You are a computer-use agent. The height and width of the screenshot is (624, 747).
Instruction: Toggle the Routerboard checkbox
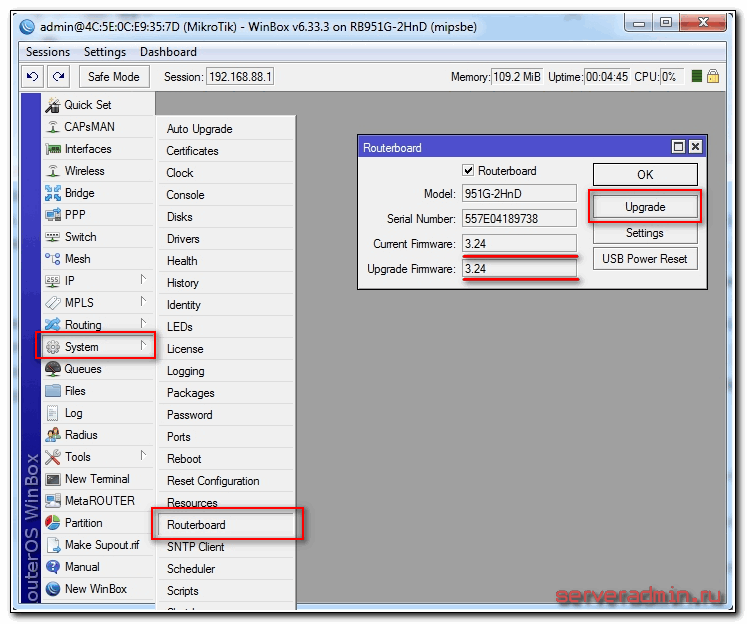click(x=468, y=171)
